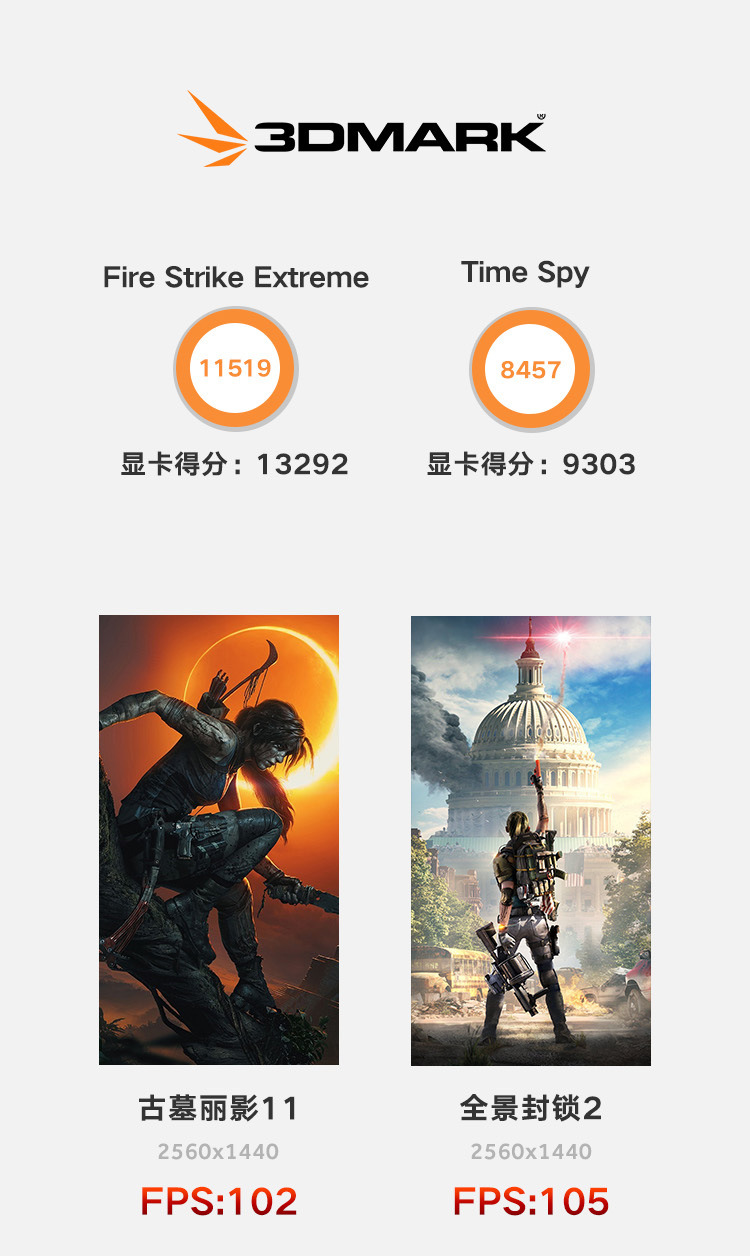The image size is (750, 1256).
Task: Click the orange 11519 score circle
Action: pyautogui.click(x=235, y=368)
